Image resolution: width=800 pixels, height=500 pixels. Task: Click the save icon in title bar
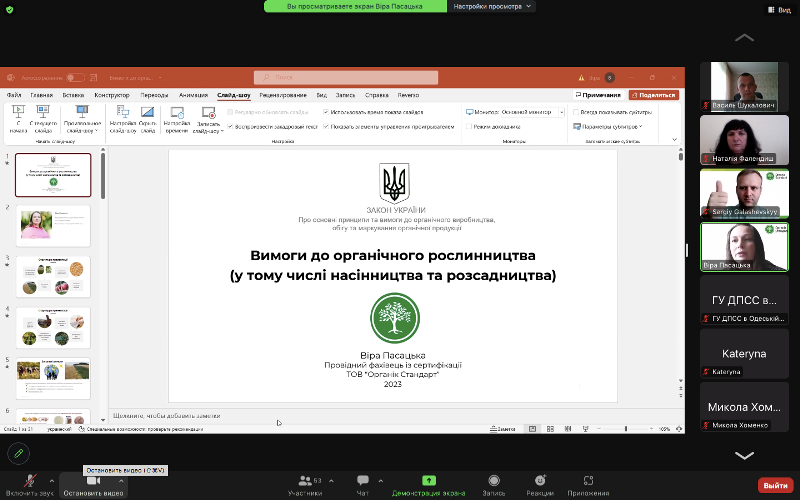coord(93,78)
